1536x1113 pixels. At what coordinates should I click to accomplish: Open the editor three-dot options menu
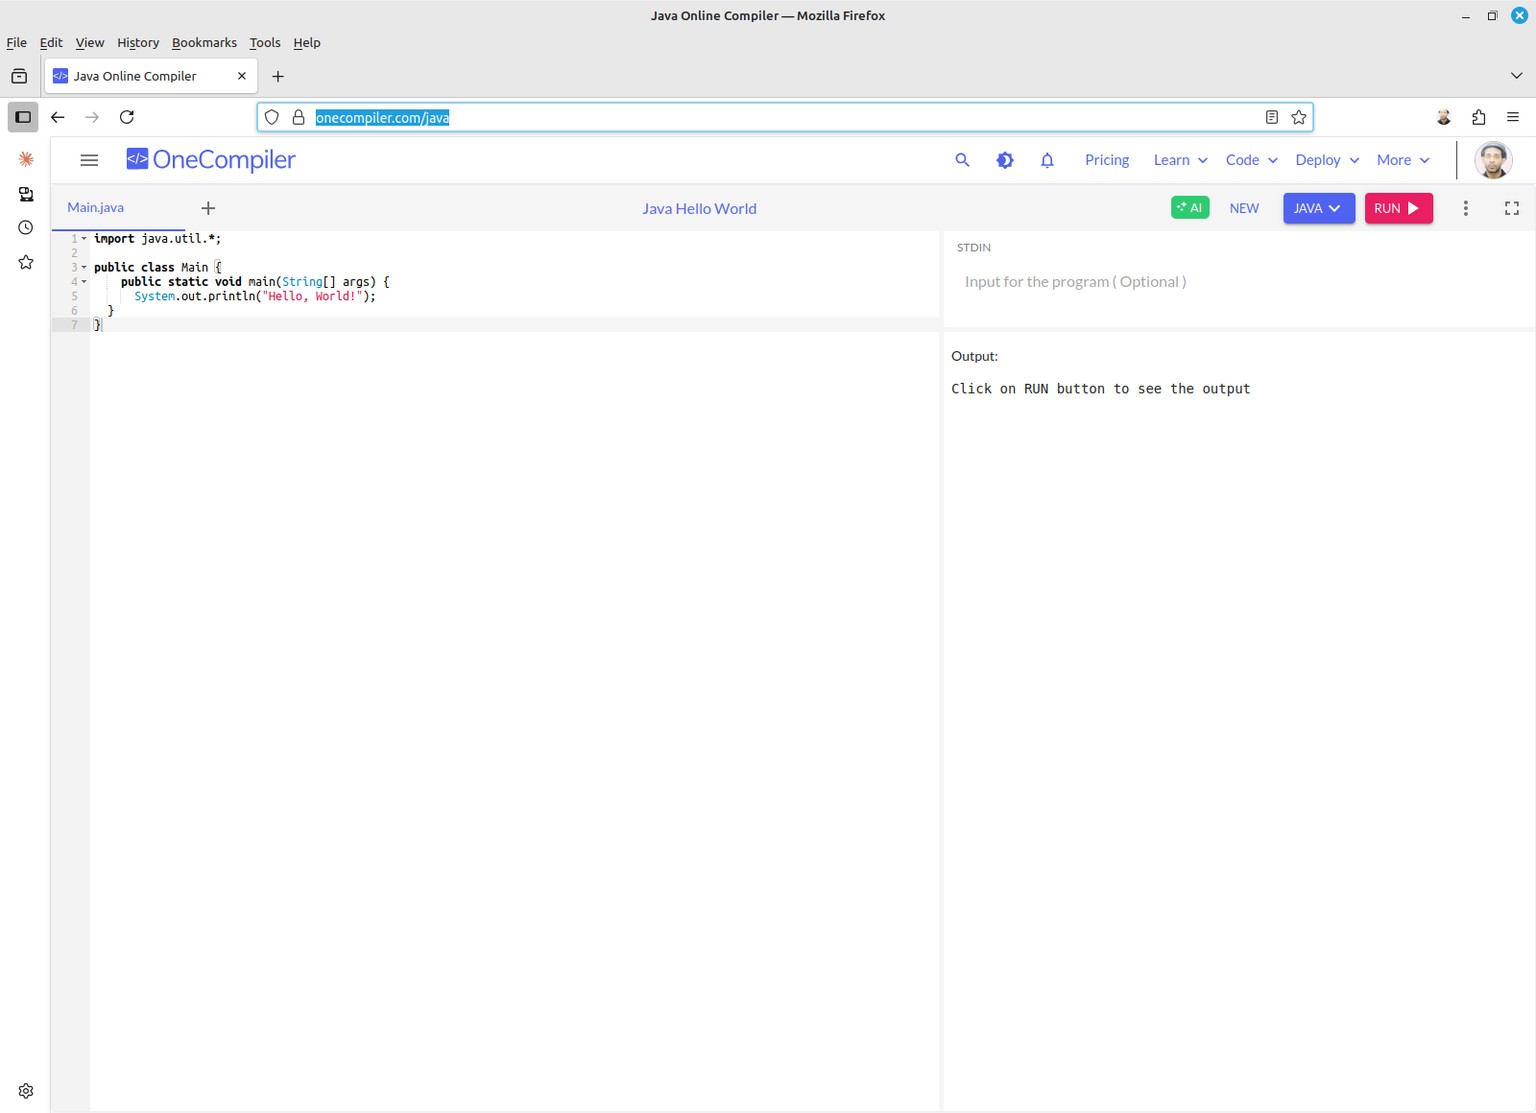pos(1466,208)
